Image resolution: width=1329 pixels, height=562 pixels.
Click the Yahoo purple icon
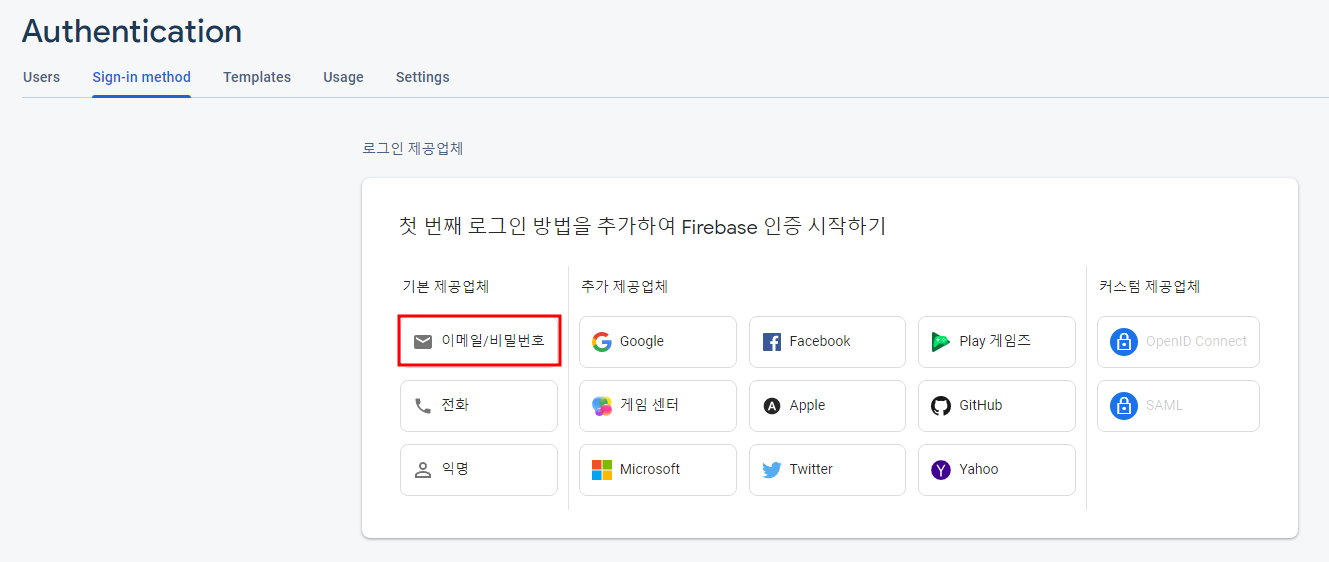pyautogui.click(x=941, y=470)
